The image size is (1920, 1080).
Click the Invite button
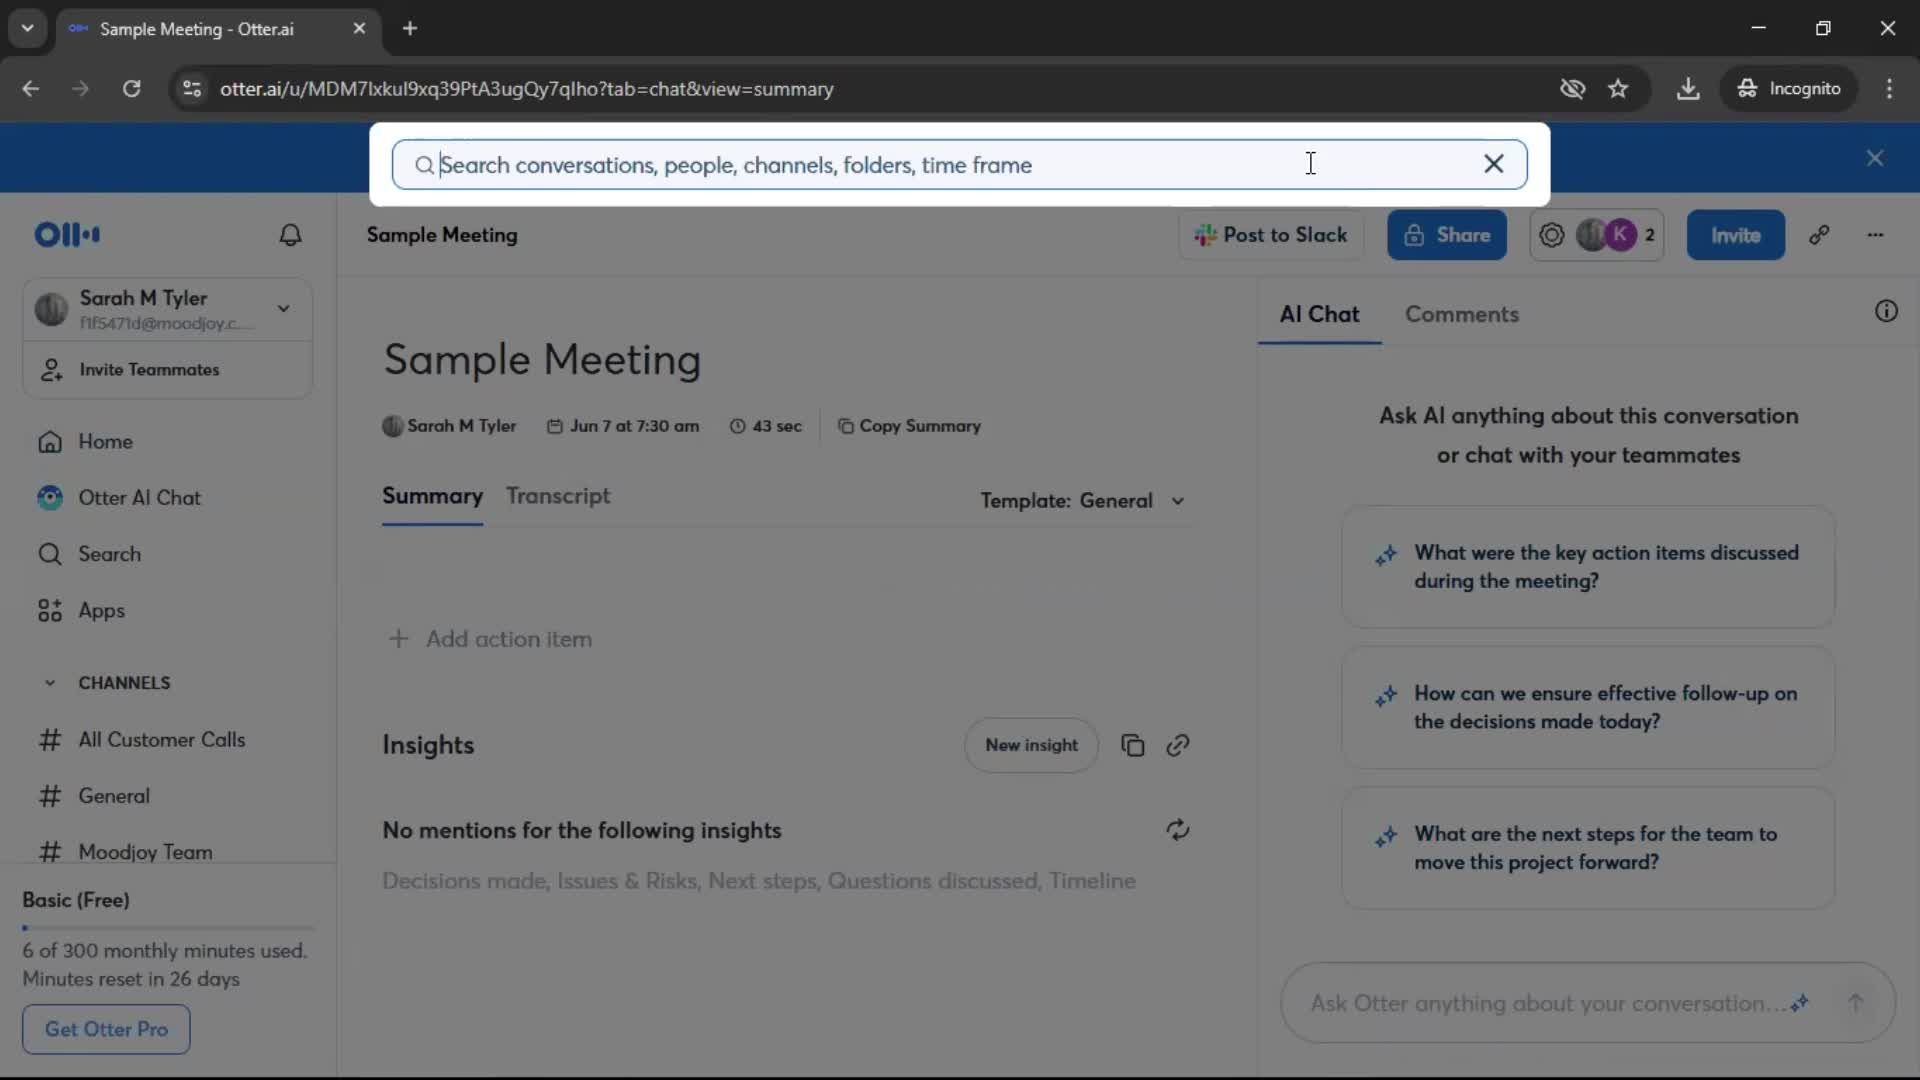point(1735,235)
